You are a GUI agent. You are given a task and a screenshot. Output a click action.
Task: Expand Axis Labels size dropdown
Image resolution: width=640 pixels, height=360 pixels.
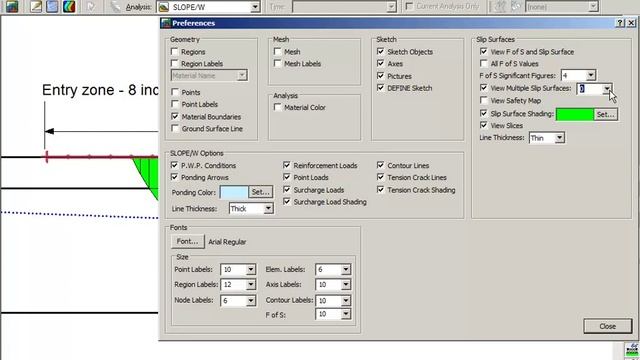[345, 284]
